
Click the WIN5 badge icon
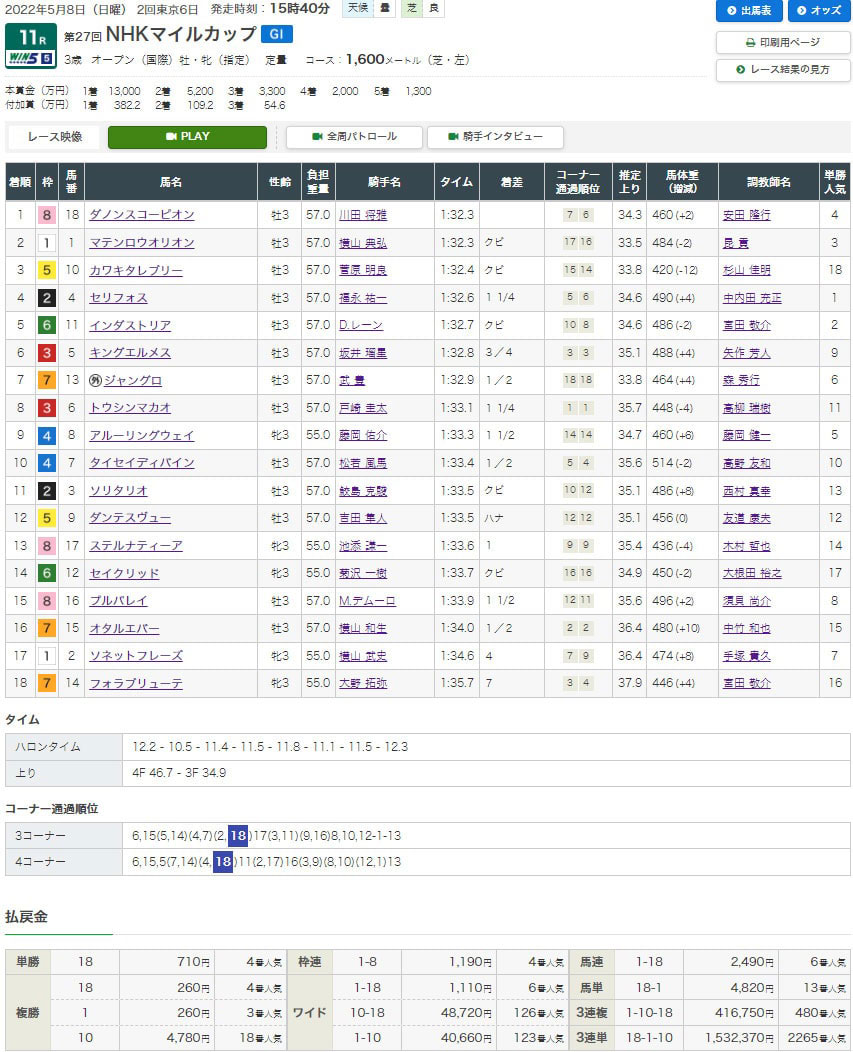click(30, 60)
